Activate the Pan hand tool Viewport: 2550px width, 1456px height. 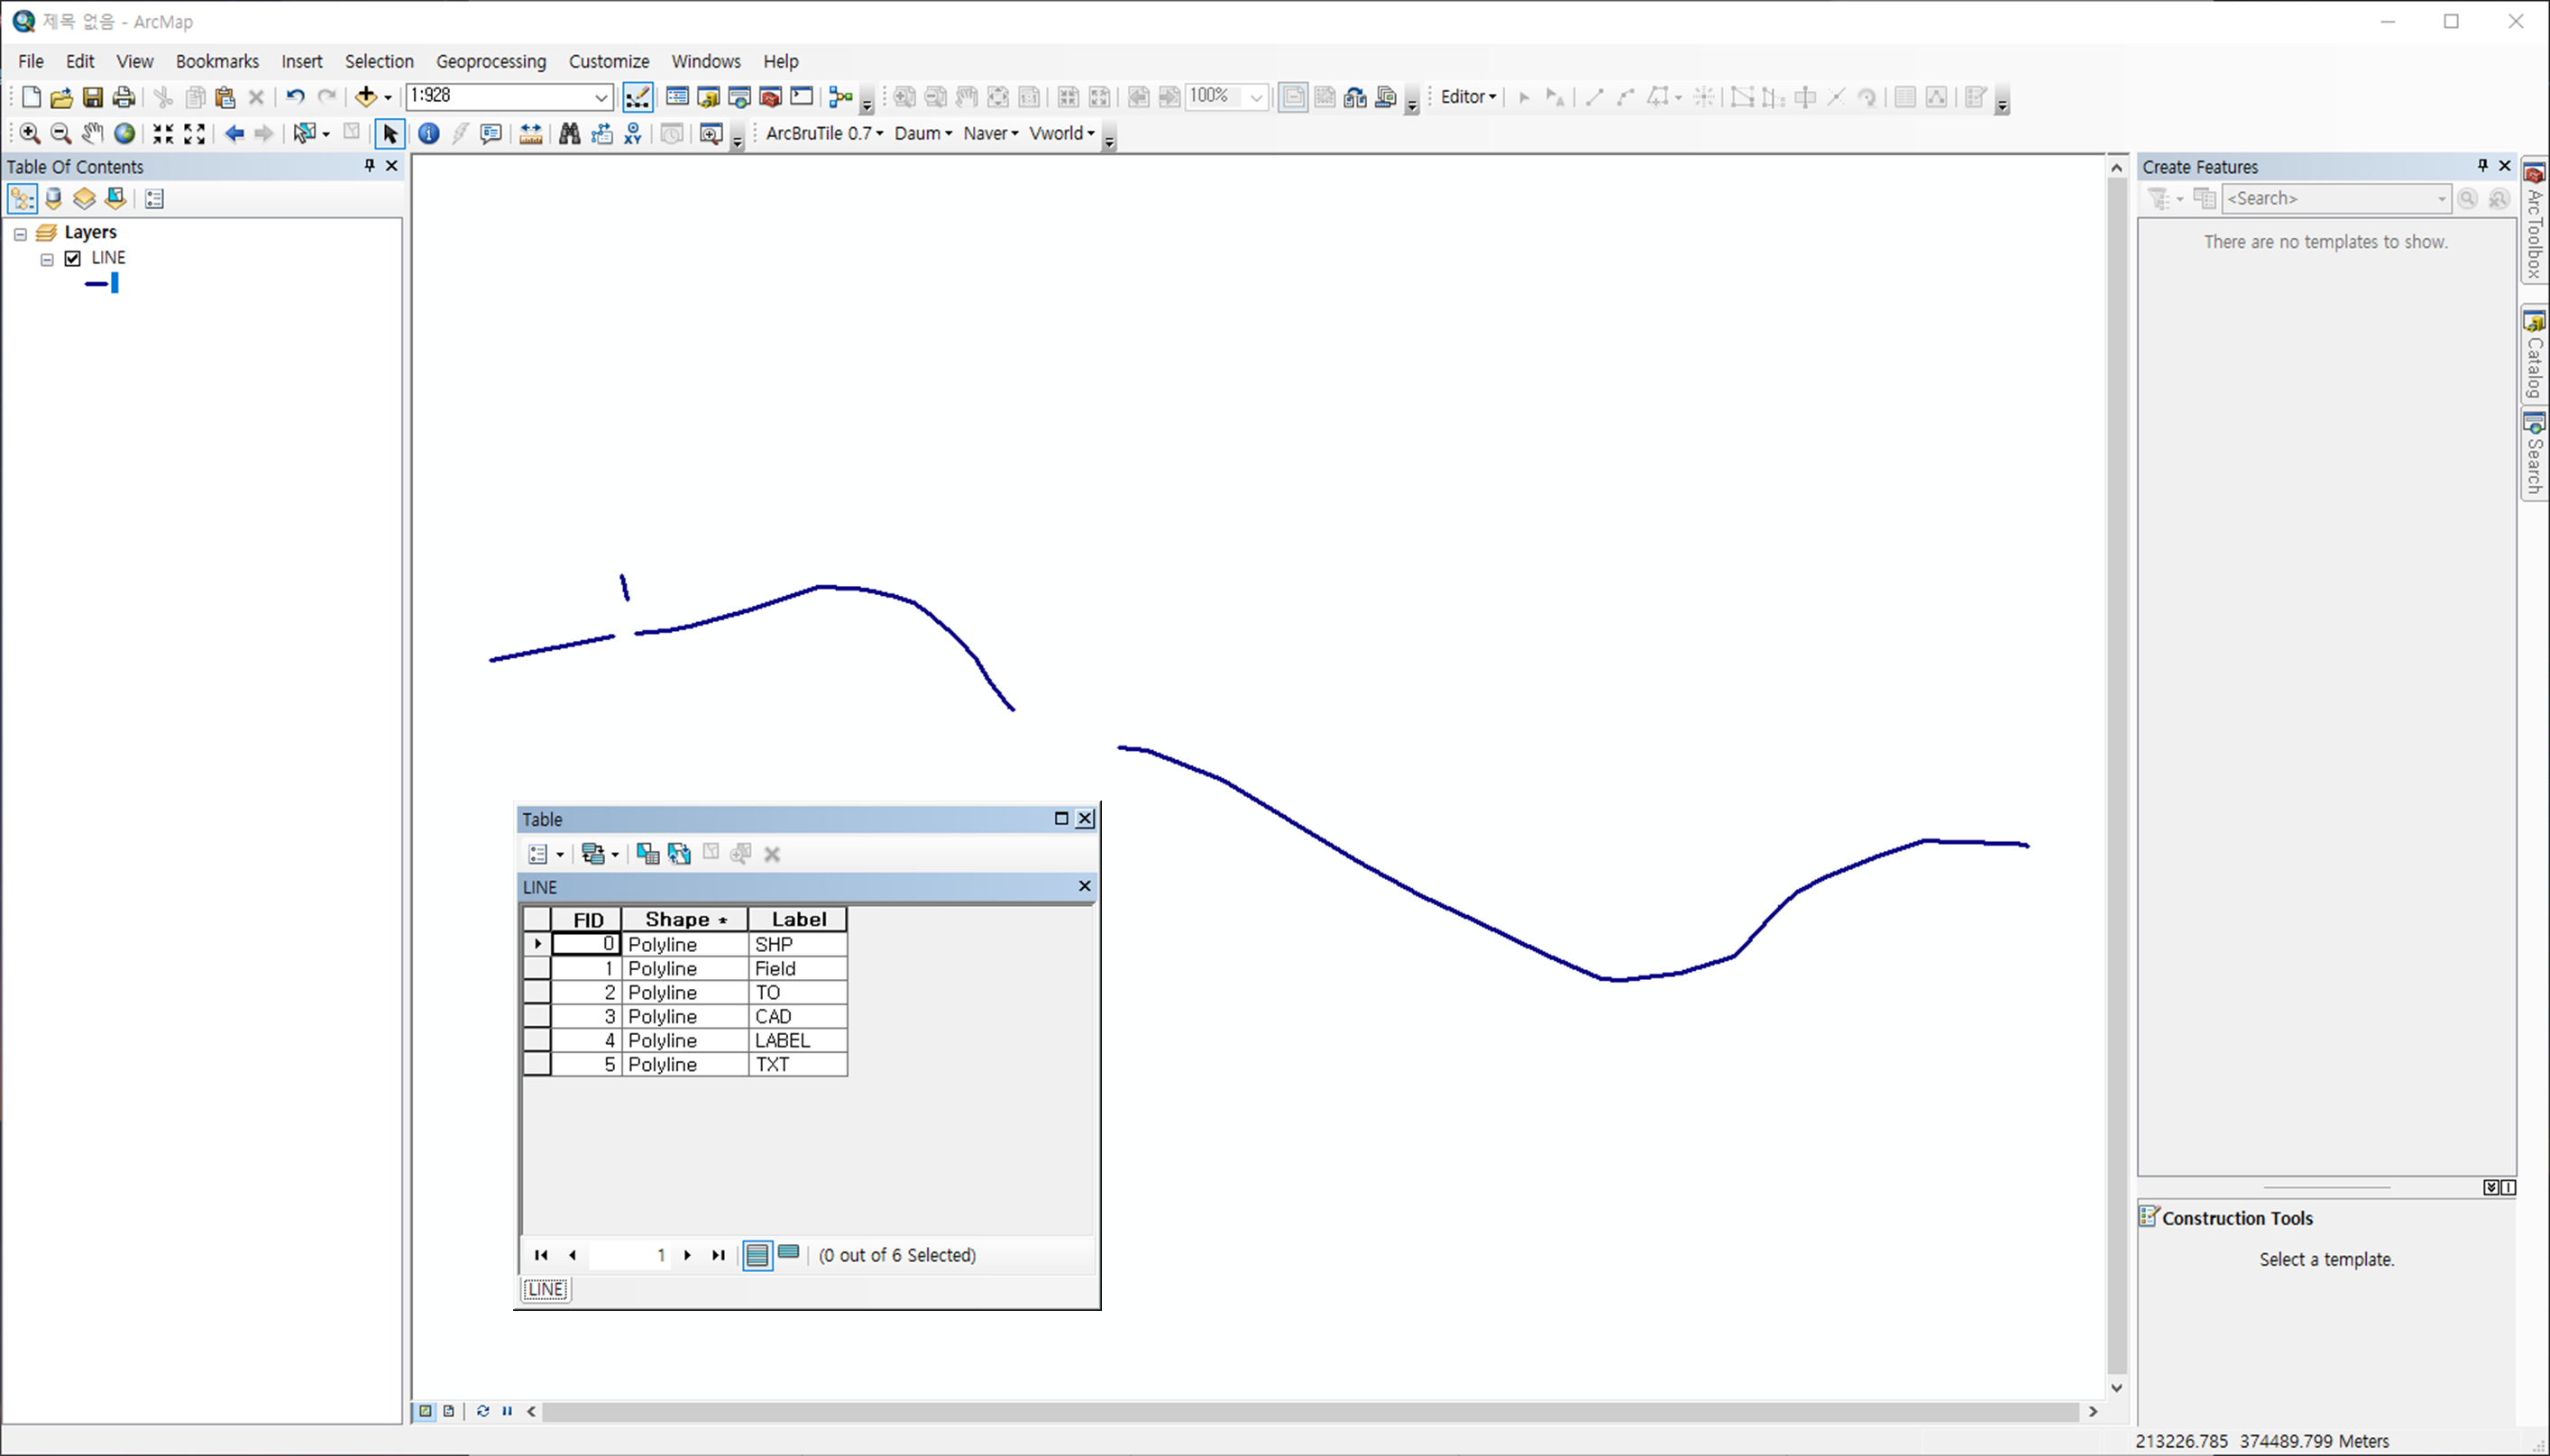pos(92,134)
